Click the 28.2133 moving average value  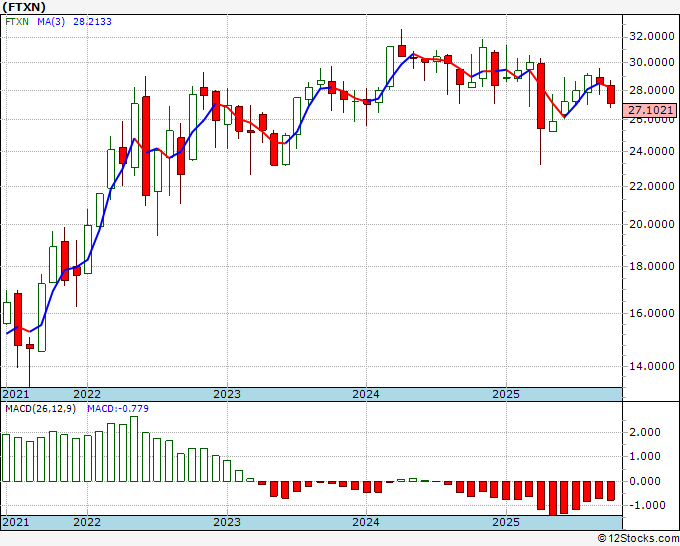[92, 21]
